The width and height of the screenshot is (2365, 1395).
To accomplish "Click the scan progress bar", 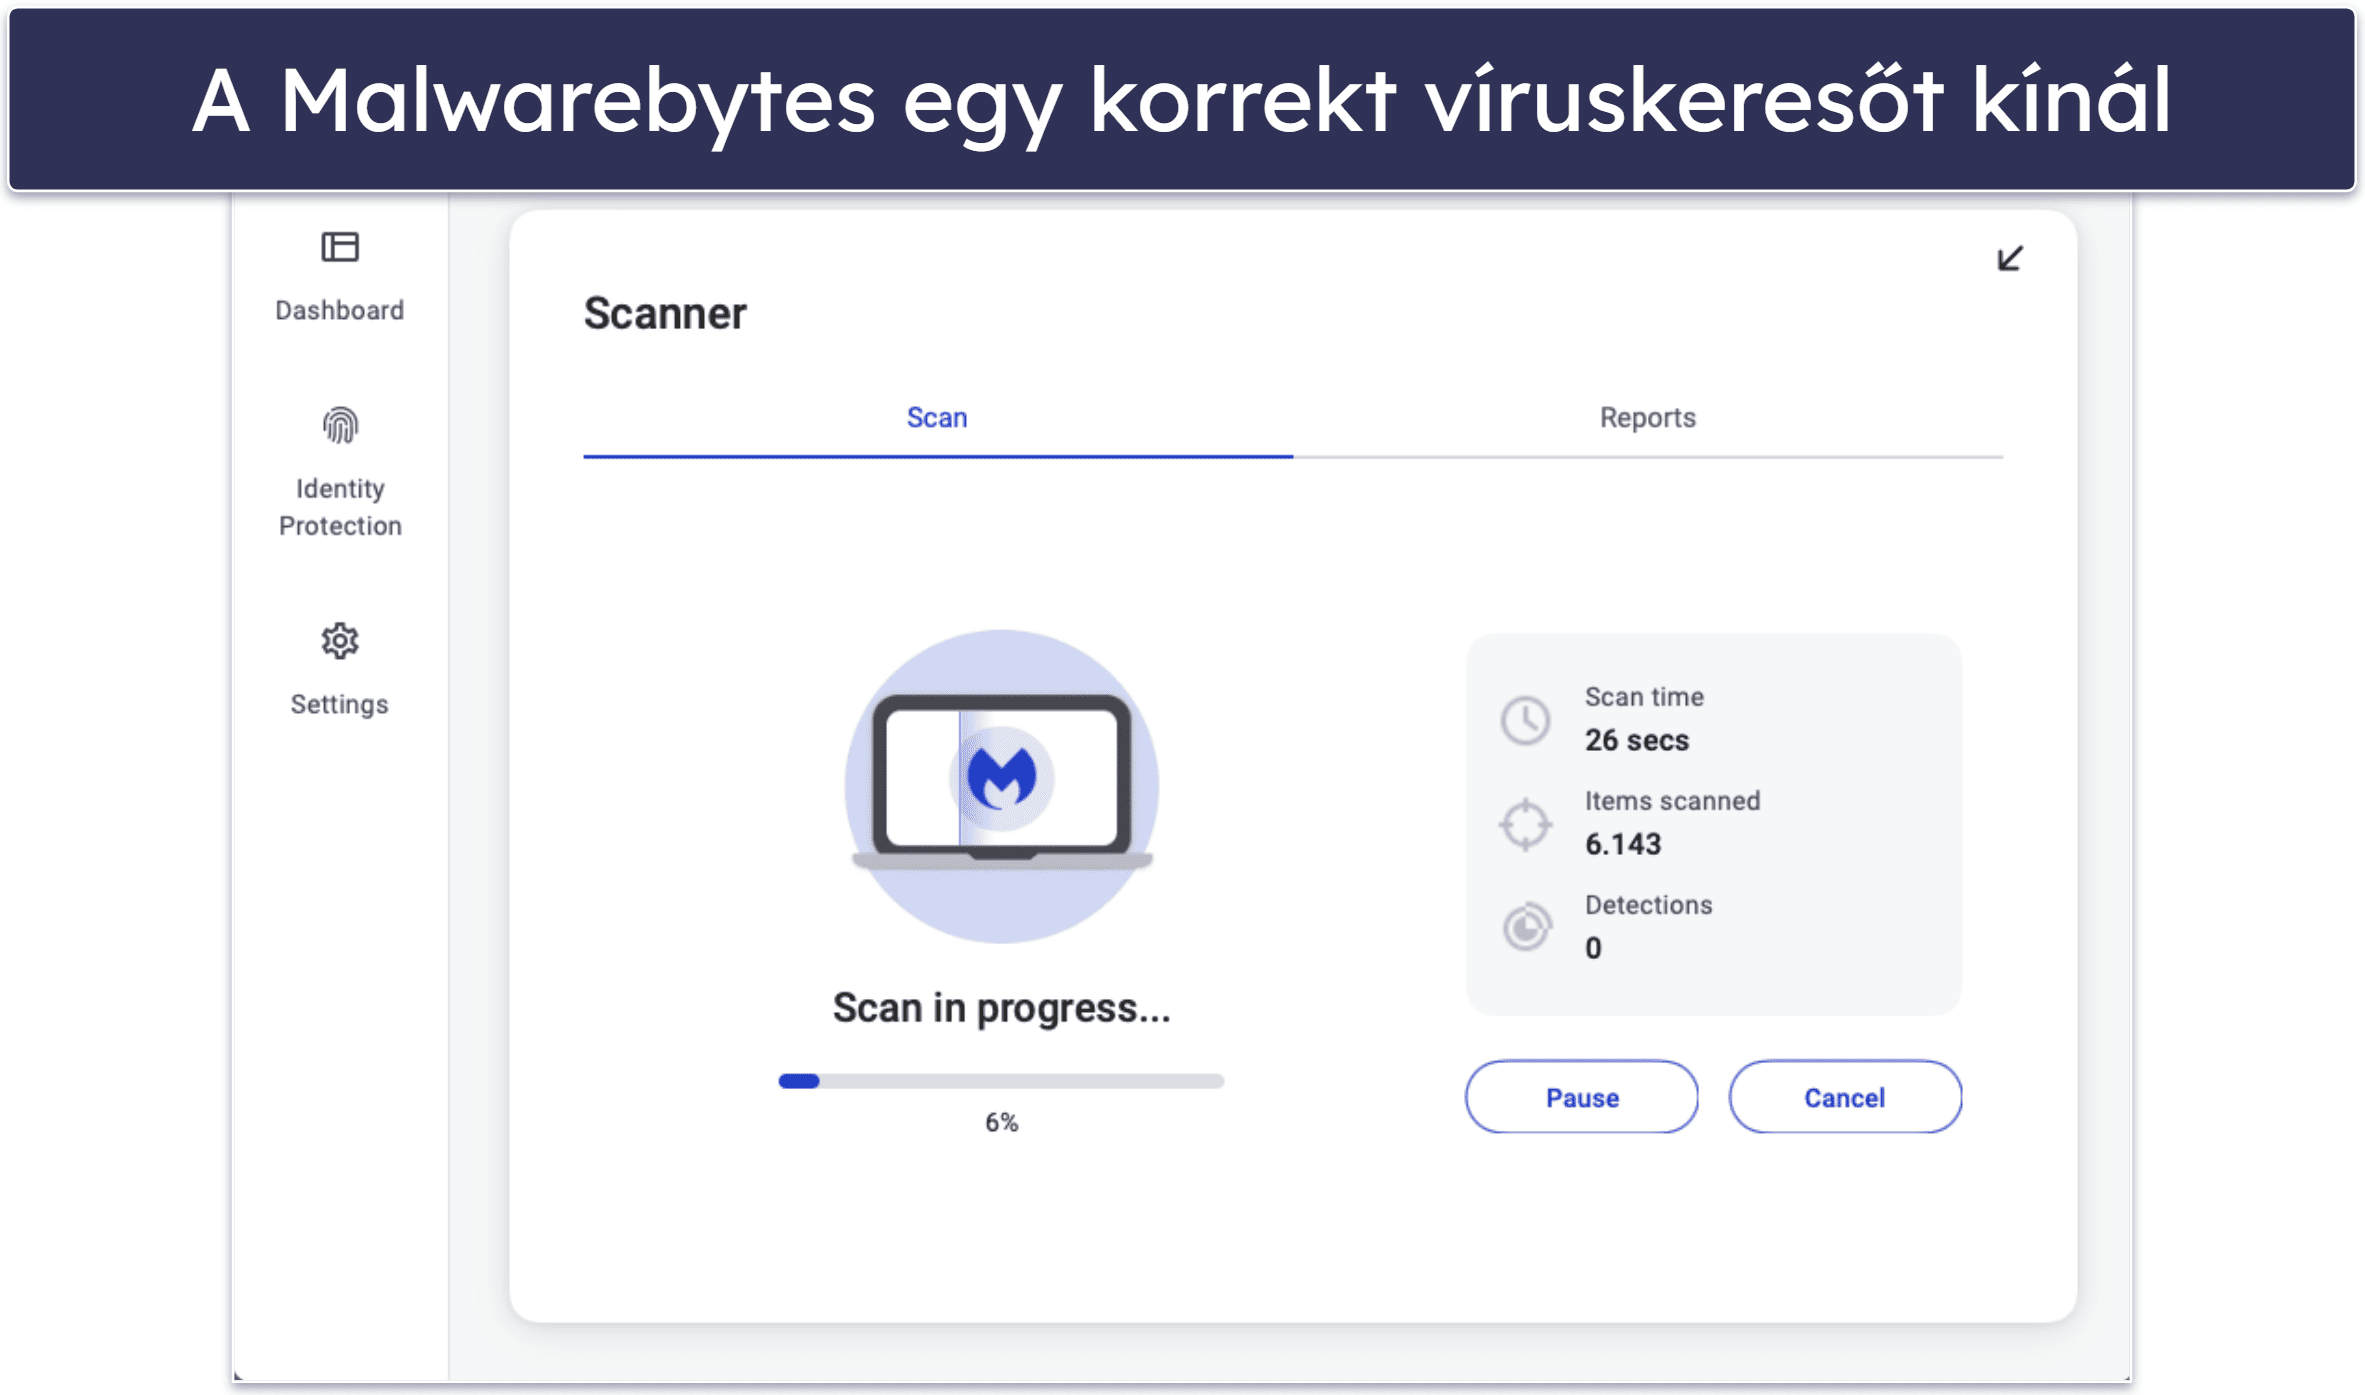I will click(x=1001, y=1081).
